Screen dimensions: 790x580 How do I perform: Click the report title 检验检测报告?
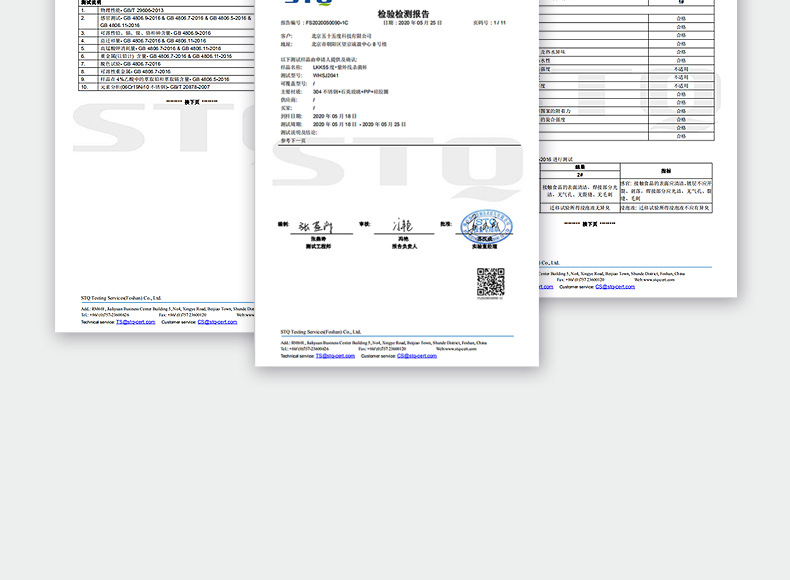(x=404, y=14)
